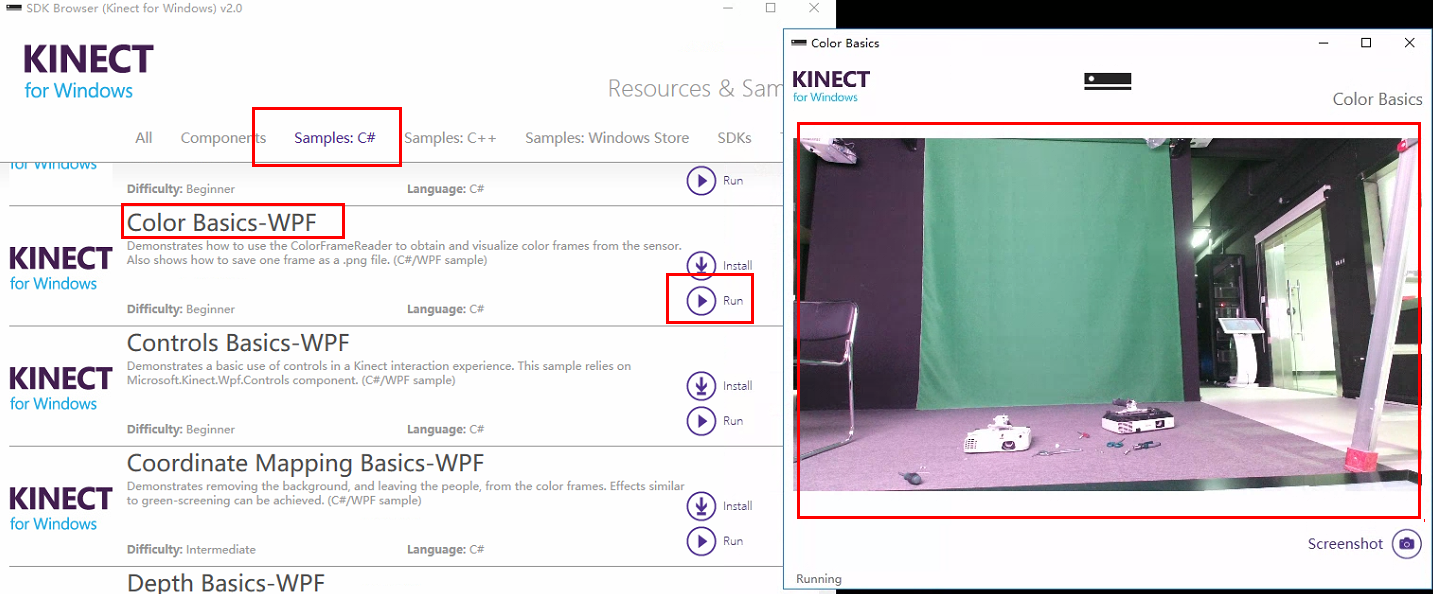This screenshot has width=1433, height=594.
Task: Click the Screenshot camera icon in Color Basics
Action: tap(1407, 544)
